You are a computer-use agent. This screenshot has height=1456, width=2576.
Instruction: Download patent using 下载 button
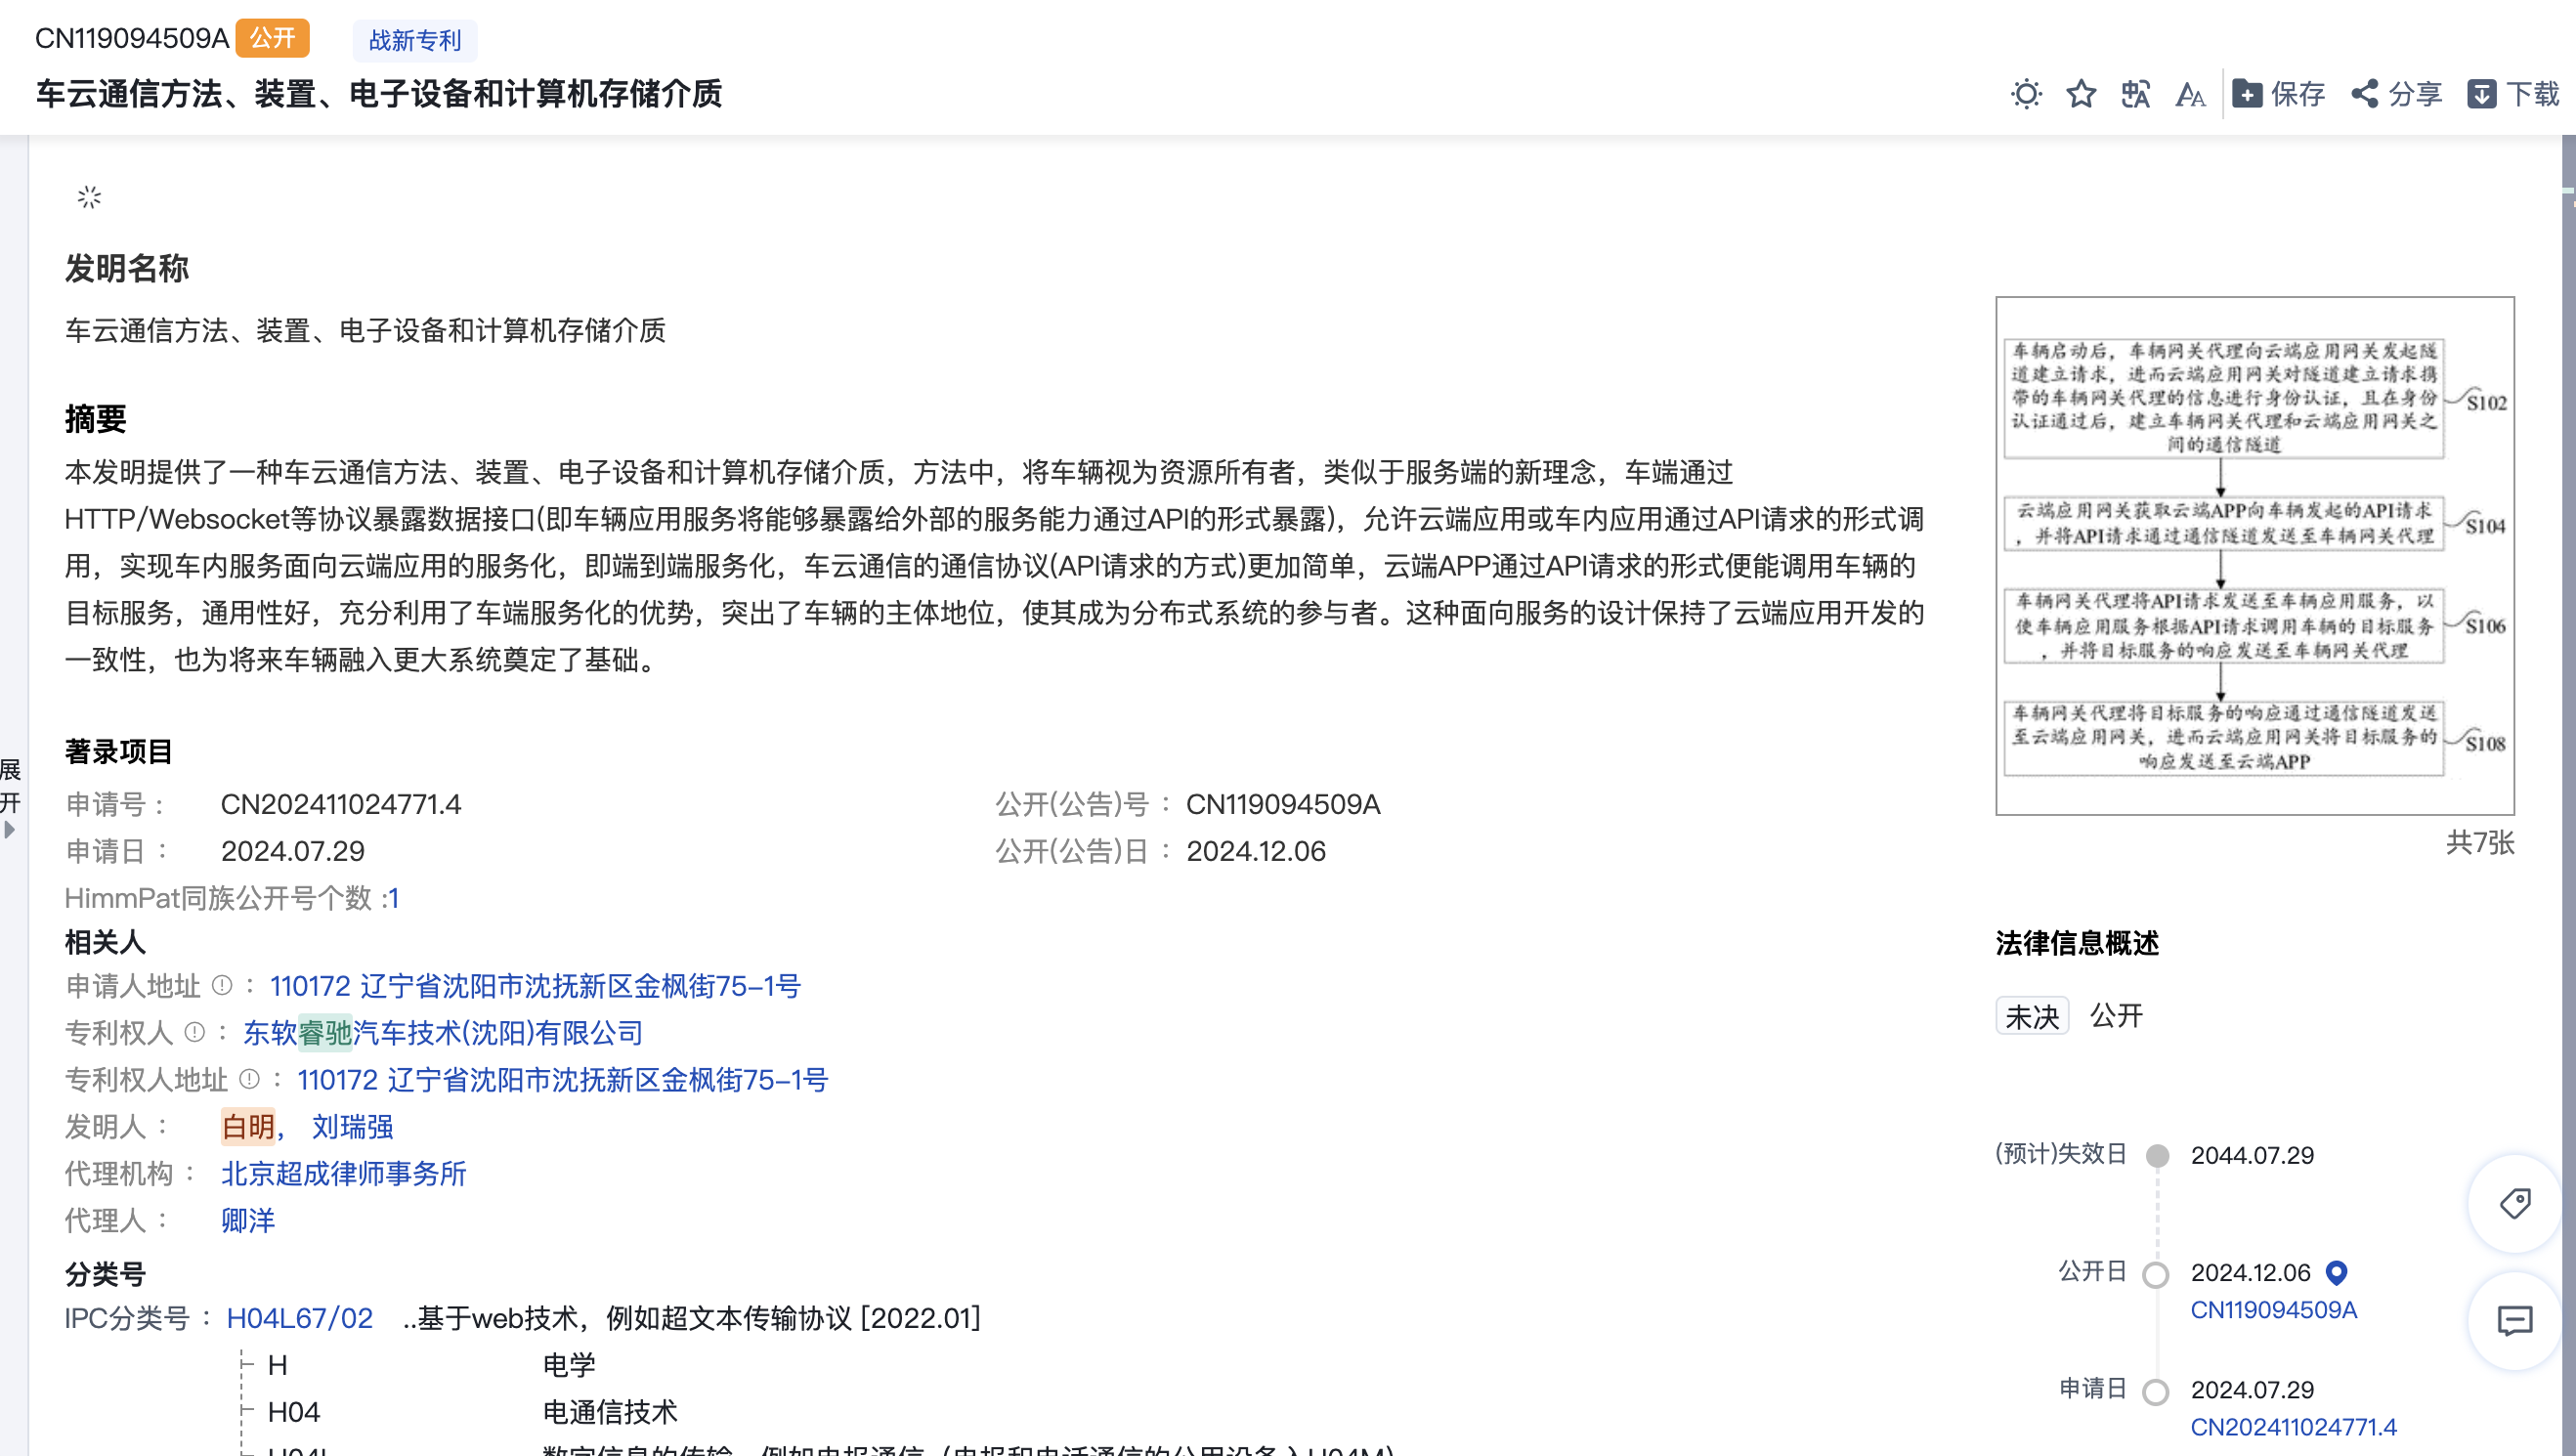coord(2513,94)
